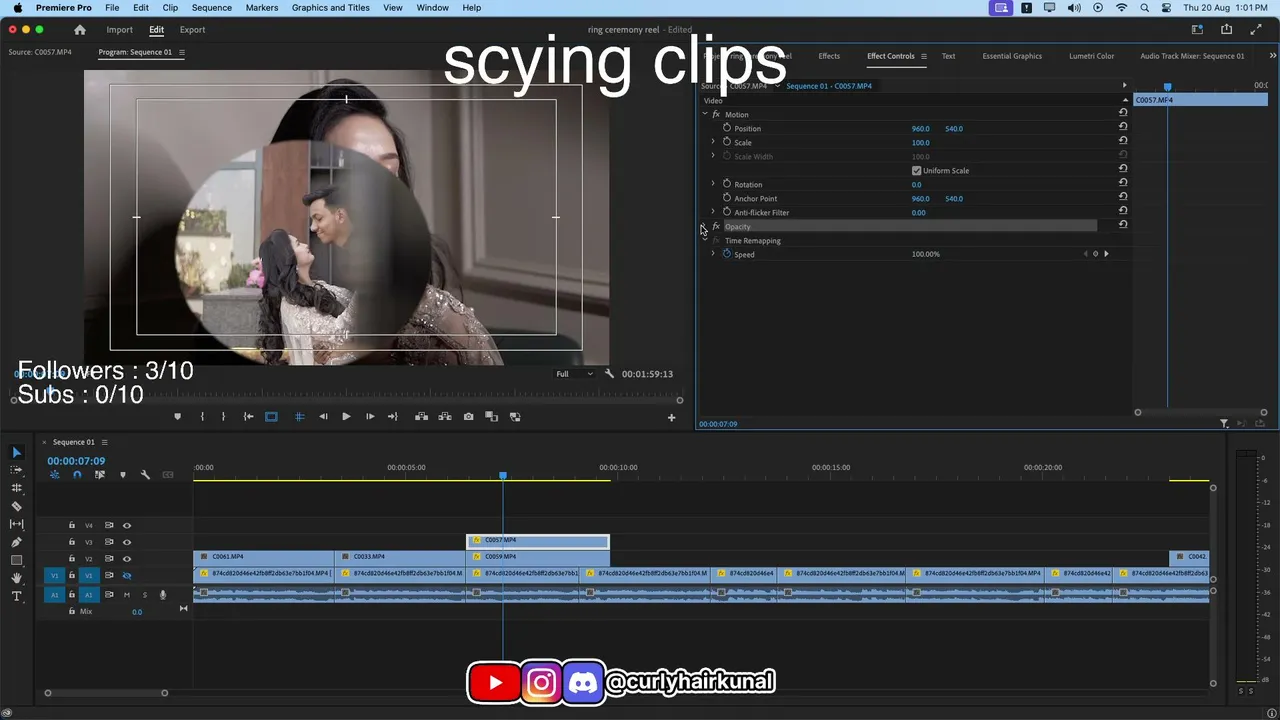1280x720 pixels.
Task: Open the Sequence 01 timeline panel menu
Action: [x=104, y=442]
